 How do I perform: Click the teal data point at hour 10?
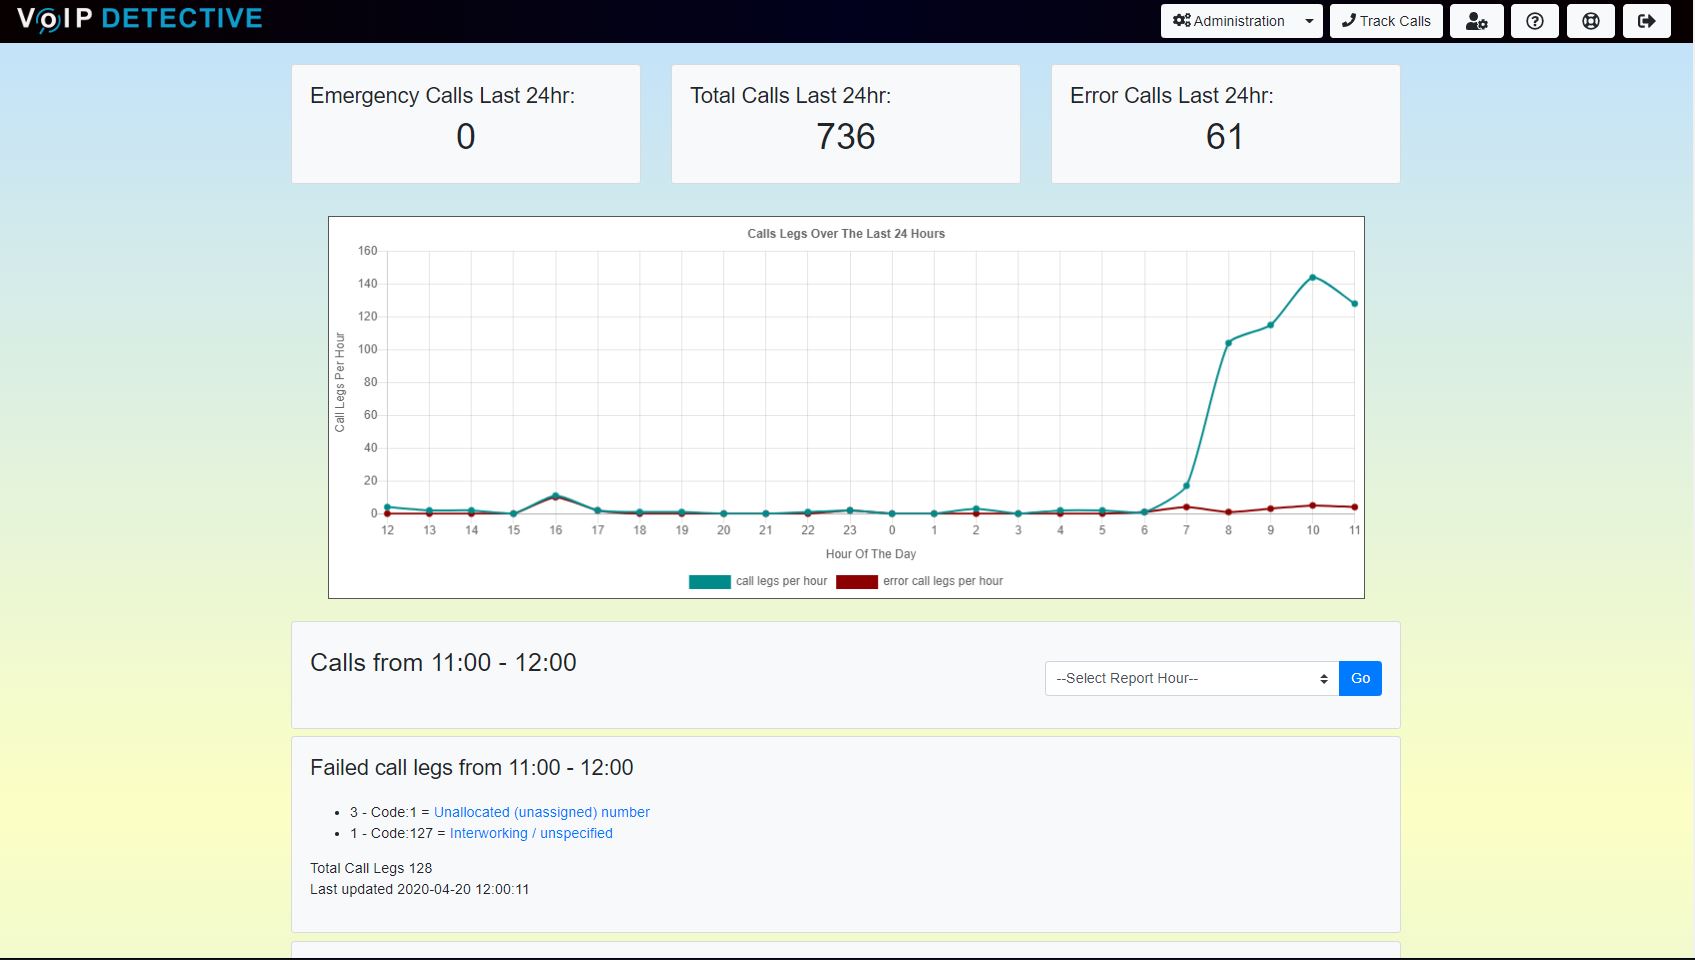pos(1312,277)
